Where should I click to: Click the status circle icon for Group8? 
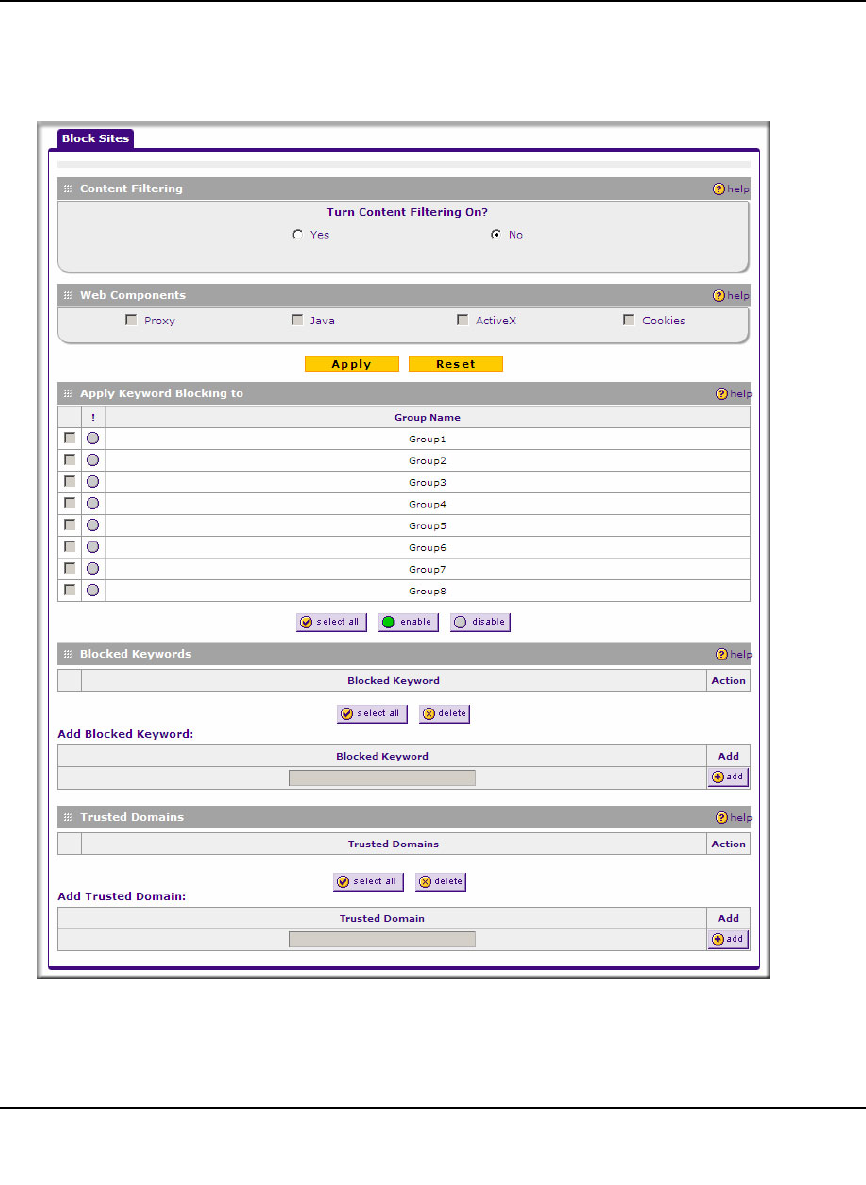point(93,590)
